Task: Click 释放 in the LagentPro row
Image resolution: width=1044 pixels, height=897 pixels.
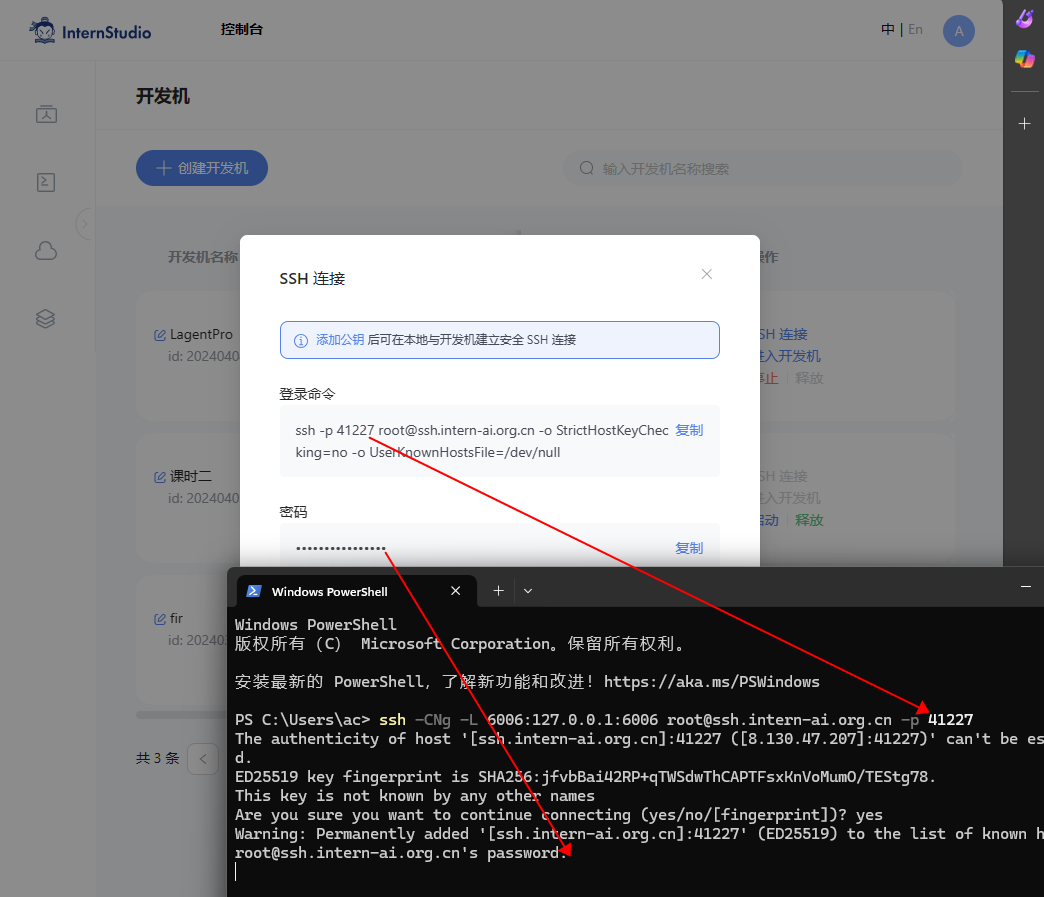Action: (809, 378)
